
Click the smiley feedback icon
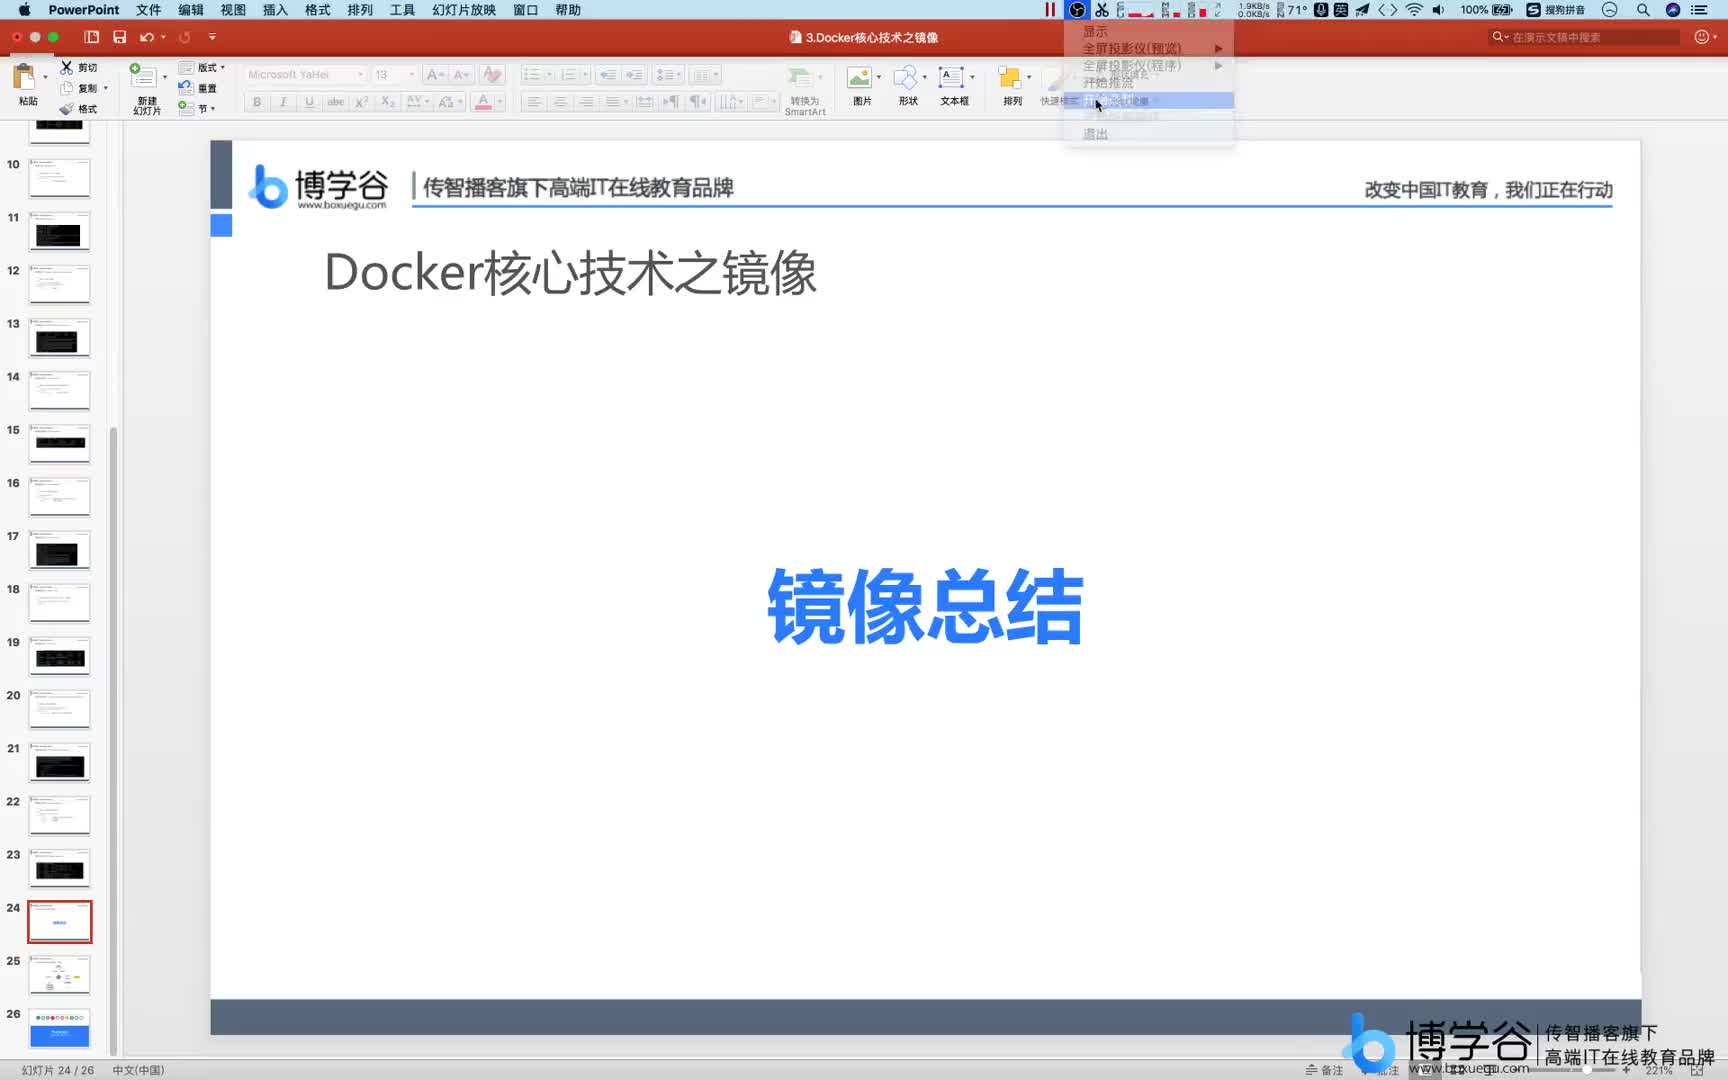1702,37
